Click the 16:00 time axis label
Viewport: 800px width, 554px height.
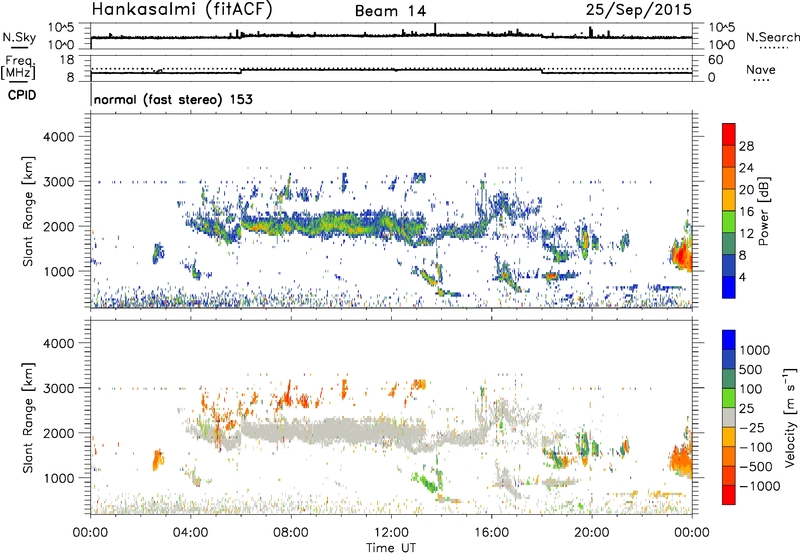[491, 533]
